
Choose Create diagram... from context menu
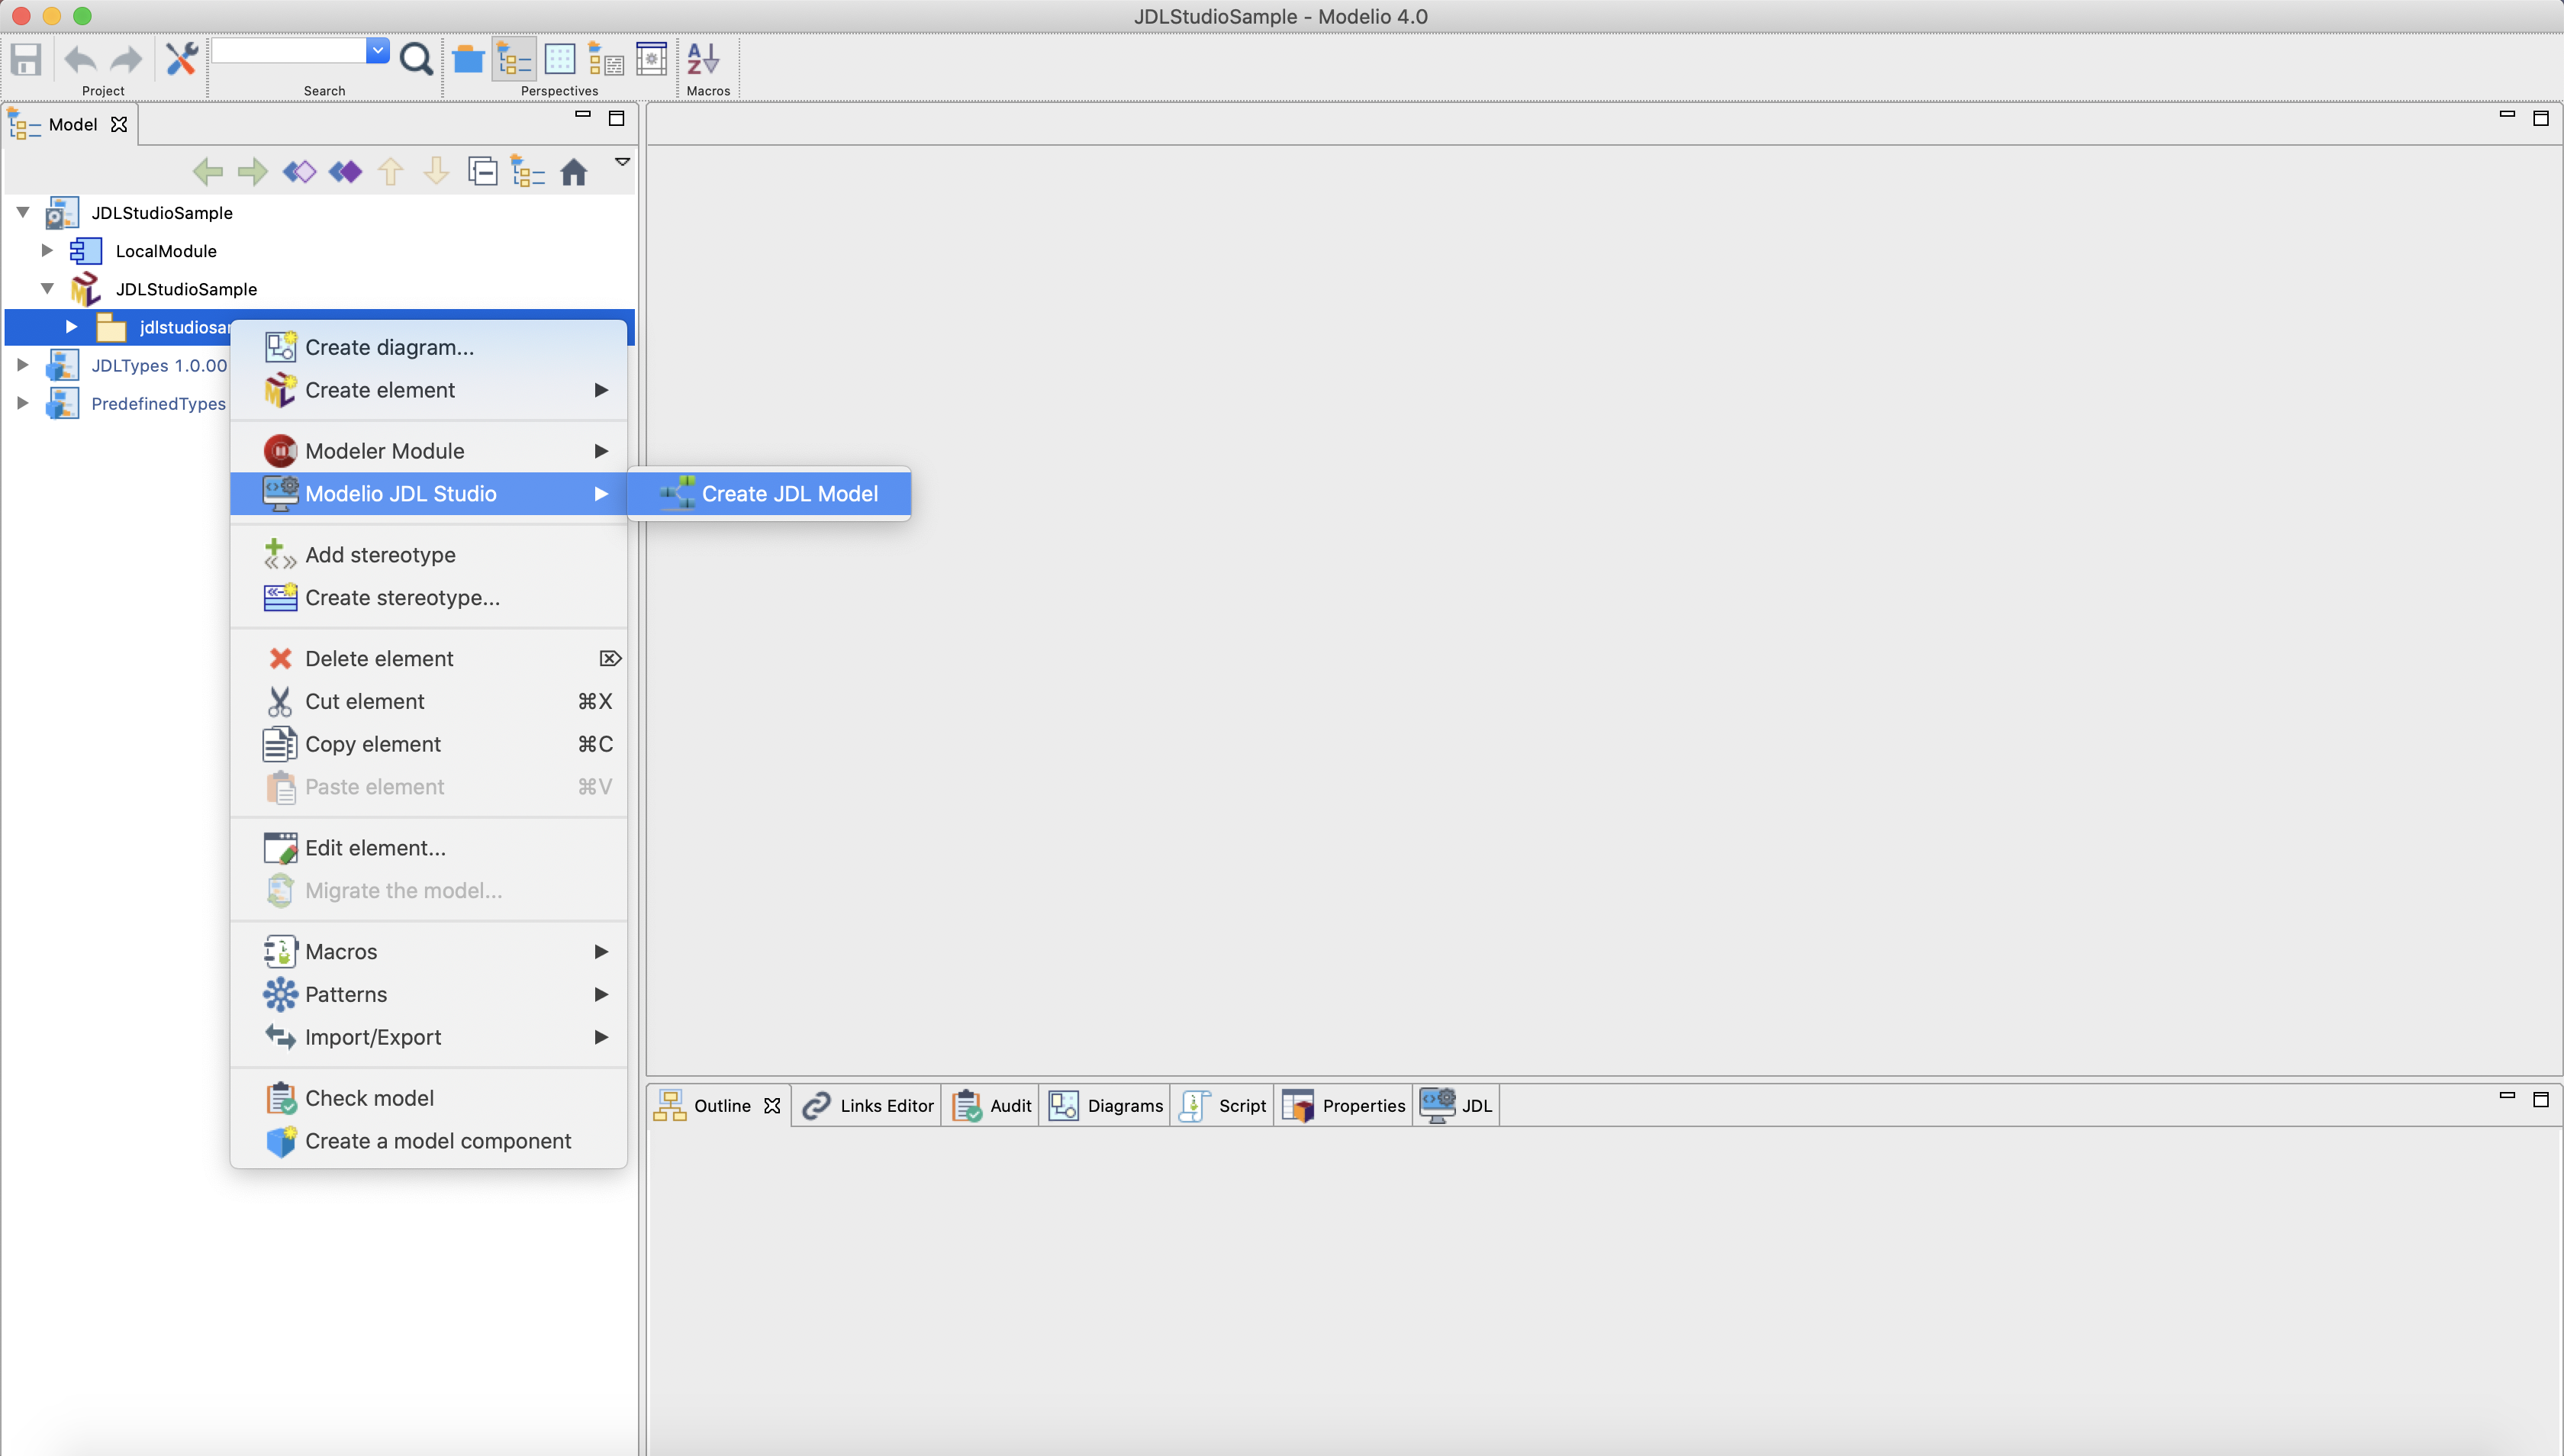tap(429, 347)
